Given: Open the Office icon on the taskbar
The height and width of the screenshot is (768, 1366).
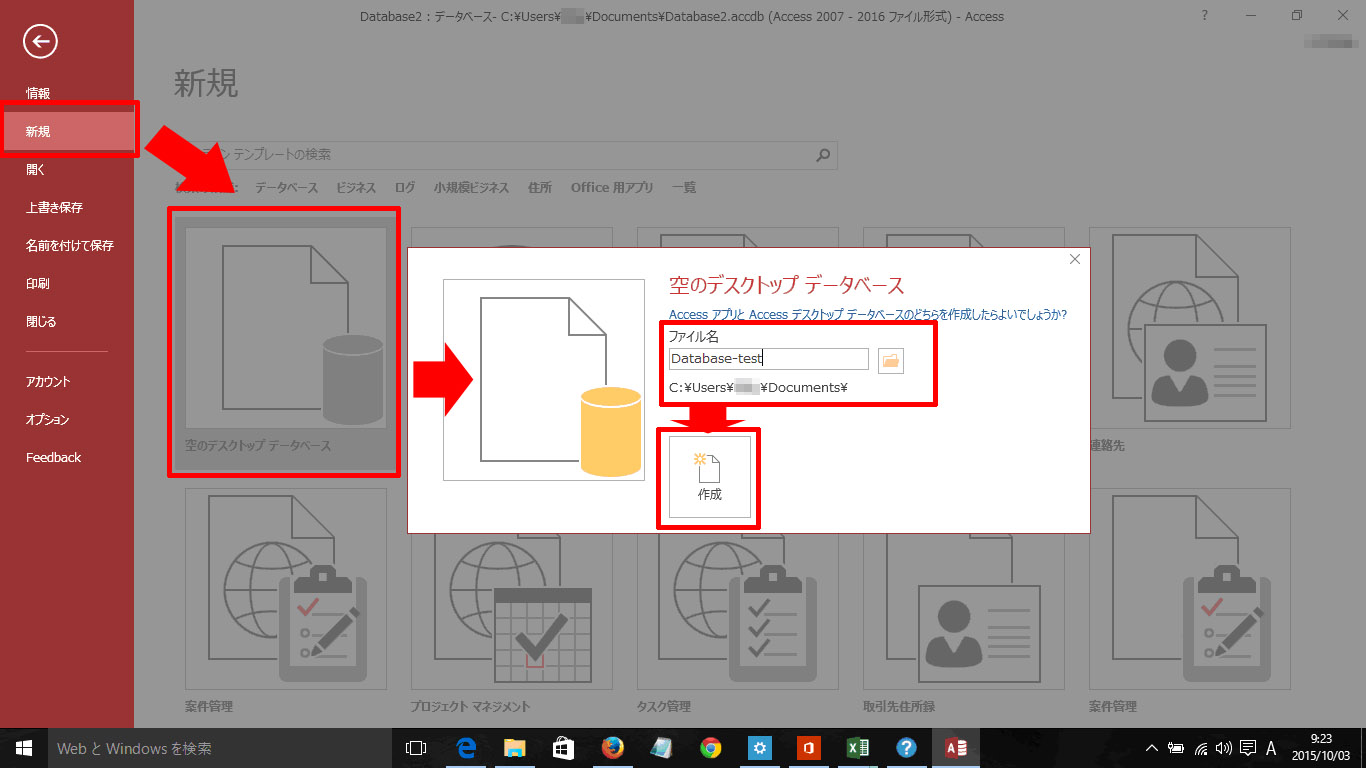Looking at the screenshot, I should 808,748.
